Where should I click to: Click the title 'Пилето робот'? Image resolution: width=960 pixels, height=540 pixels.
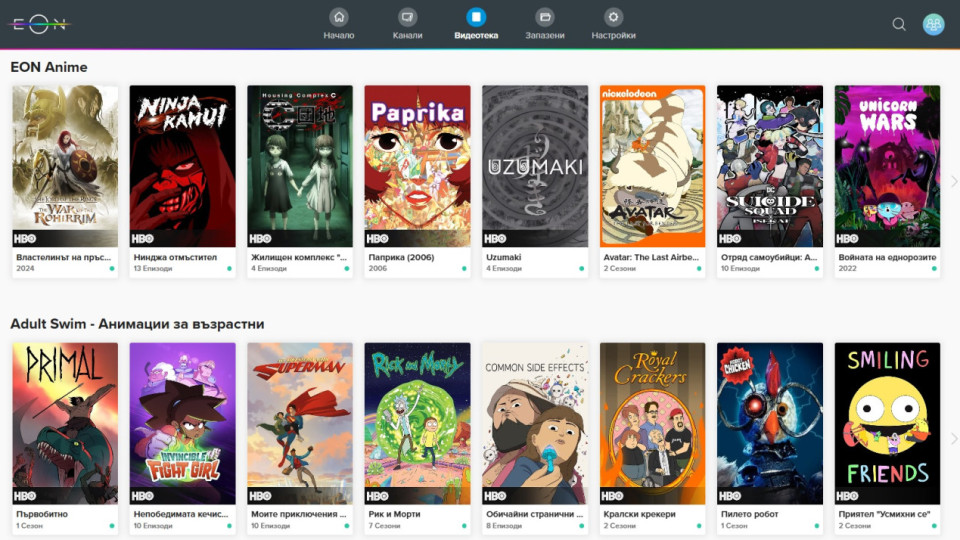click(749, 515)
